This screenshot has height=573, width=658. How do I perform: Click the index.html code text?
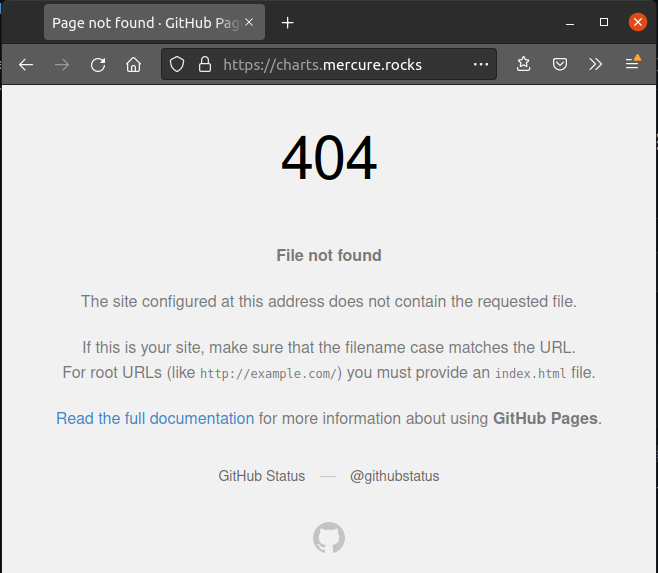(530, 373)
